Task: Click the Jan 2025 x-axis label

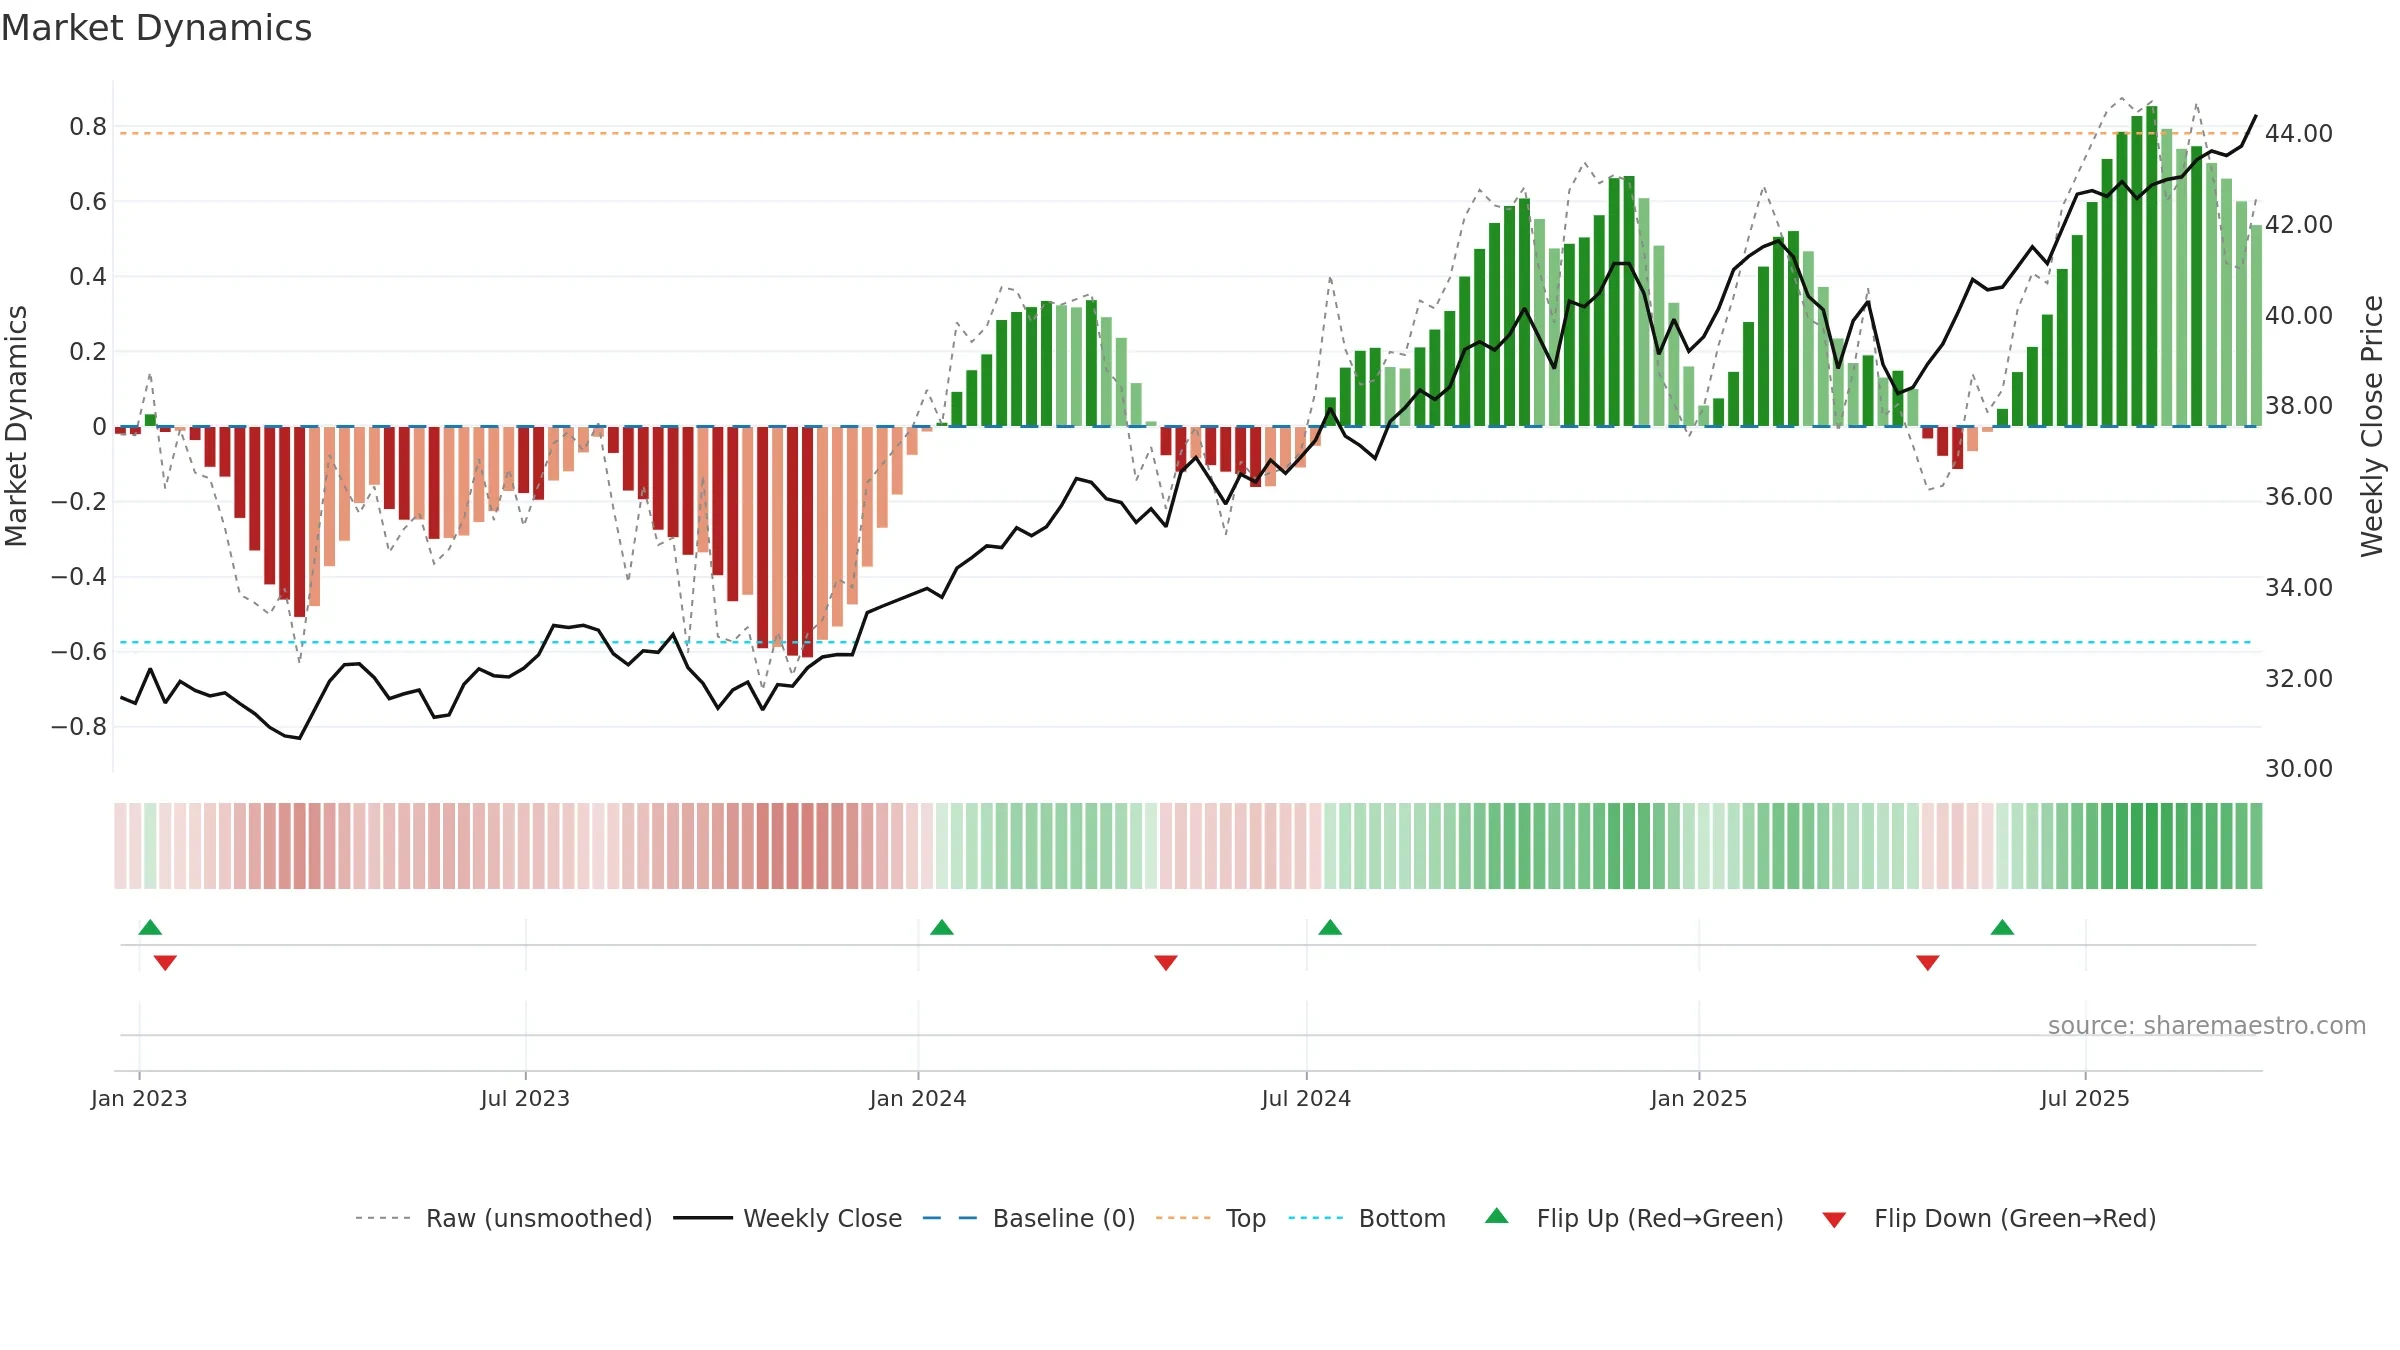Action: point(1699,1098)
